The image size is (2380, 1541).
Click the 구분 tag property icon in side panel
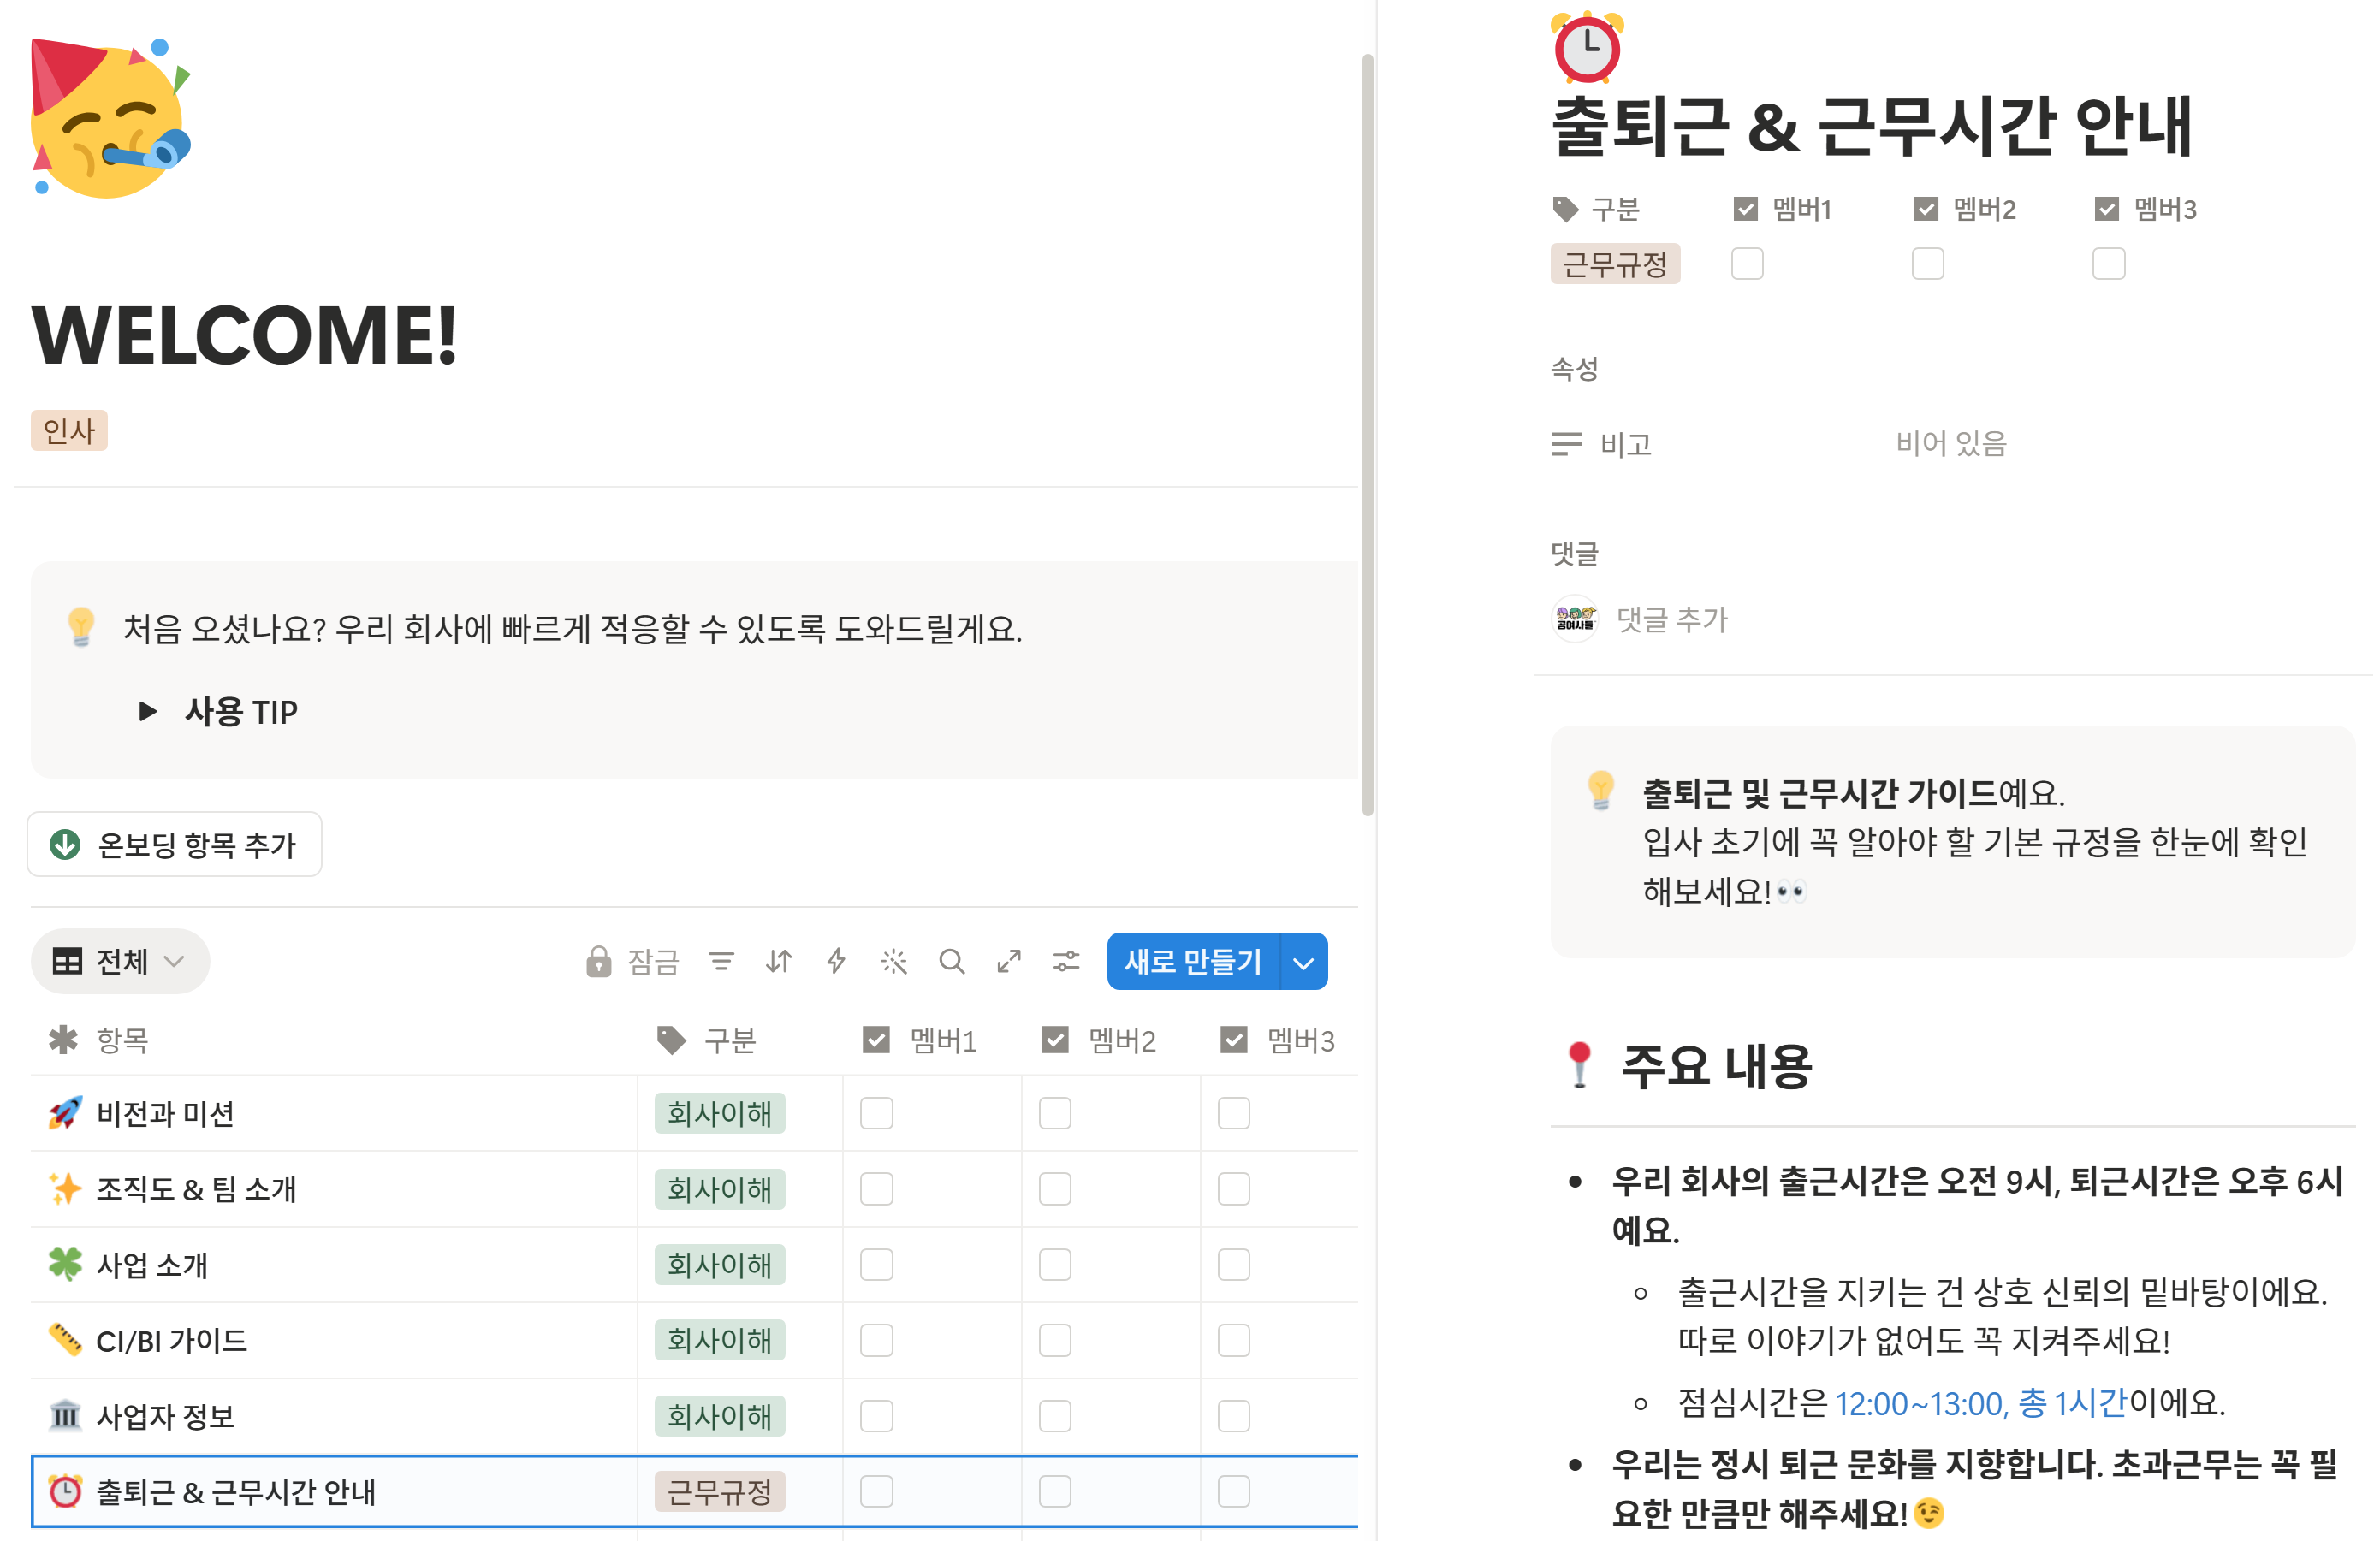point(1565,209)
